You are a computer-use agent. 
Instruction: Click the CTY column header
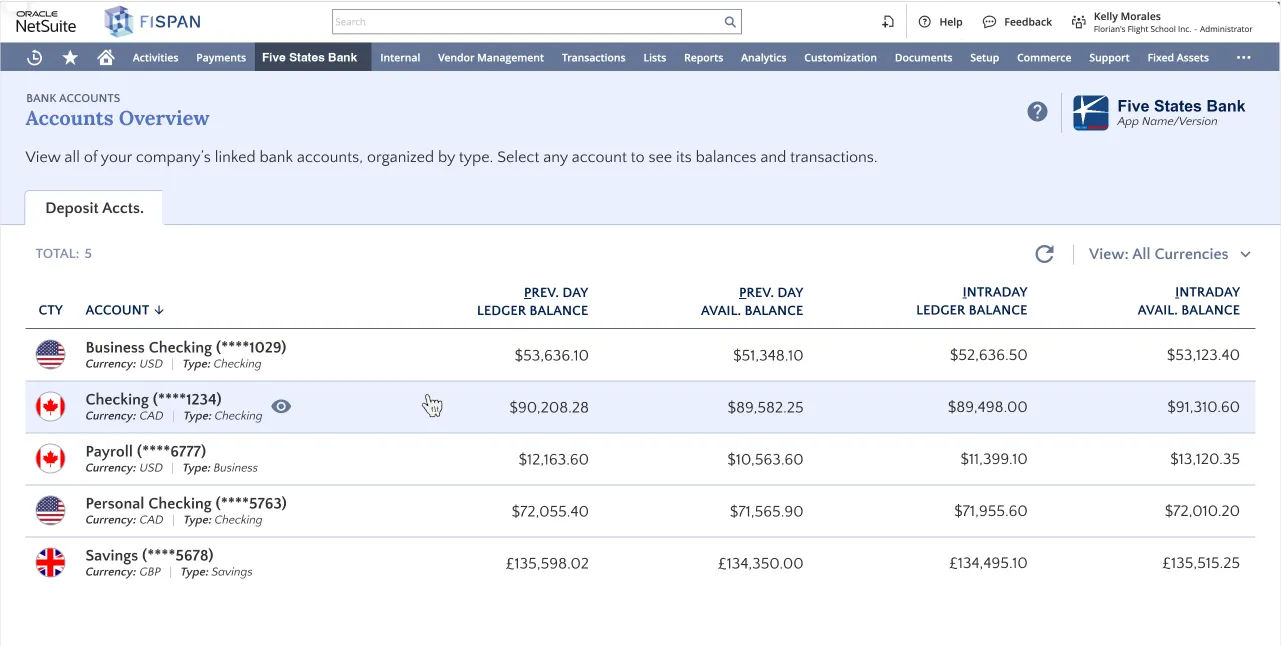[x=51, y=310]
